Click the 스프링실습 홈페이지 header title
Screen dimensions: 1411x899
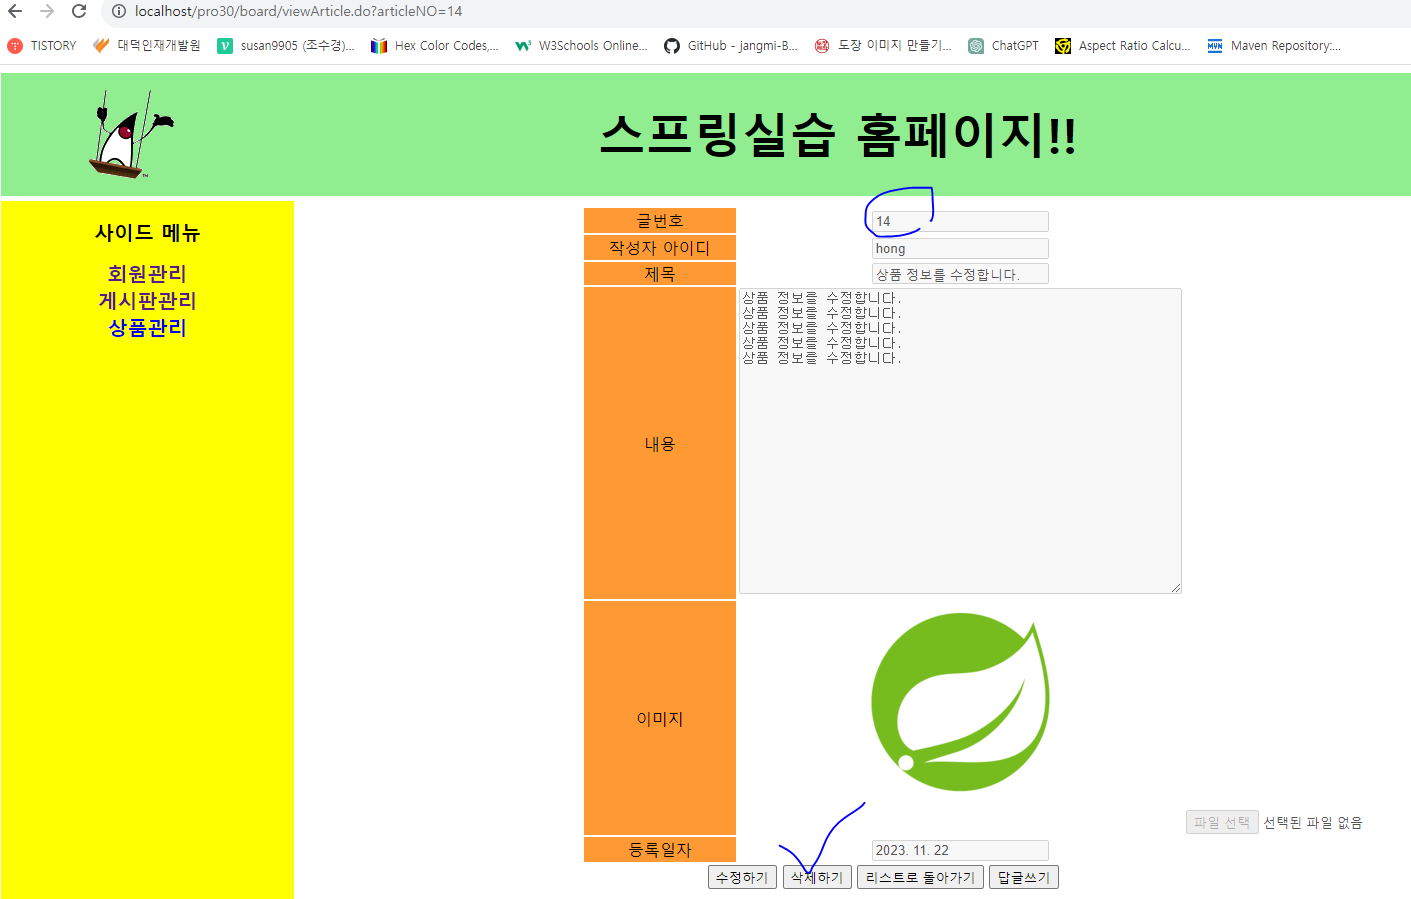pos(838,135)
